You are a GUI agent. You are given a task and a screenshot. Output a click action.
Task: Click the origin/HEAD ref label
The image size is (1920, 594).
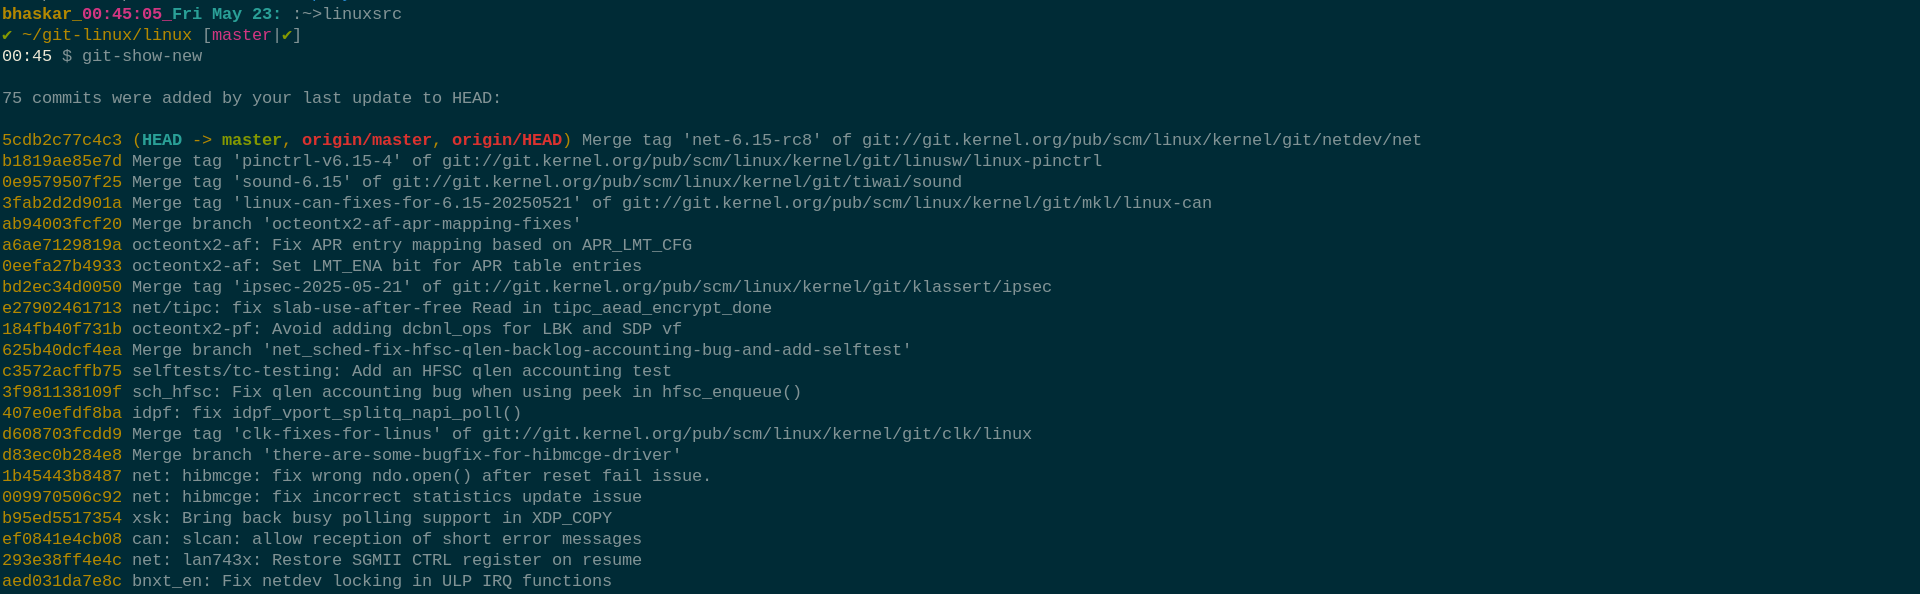[507, 140]
